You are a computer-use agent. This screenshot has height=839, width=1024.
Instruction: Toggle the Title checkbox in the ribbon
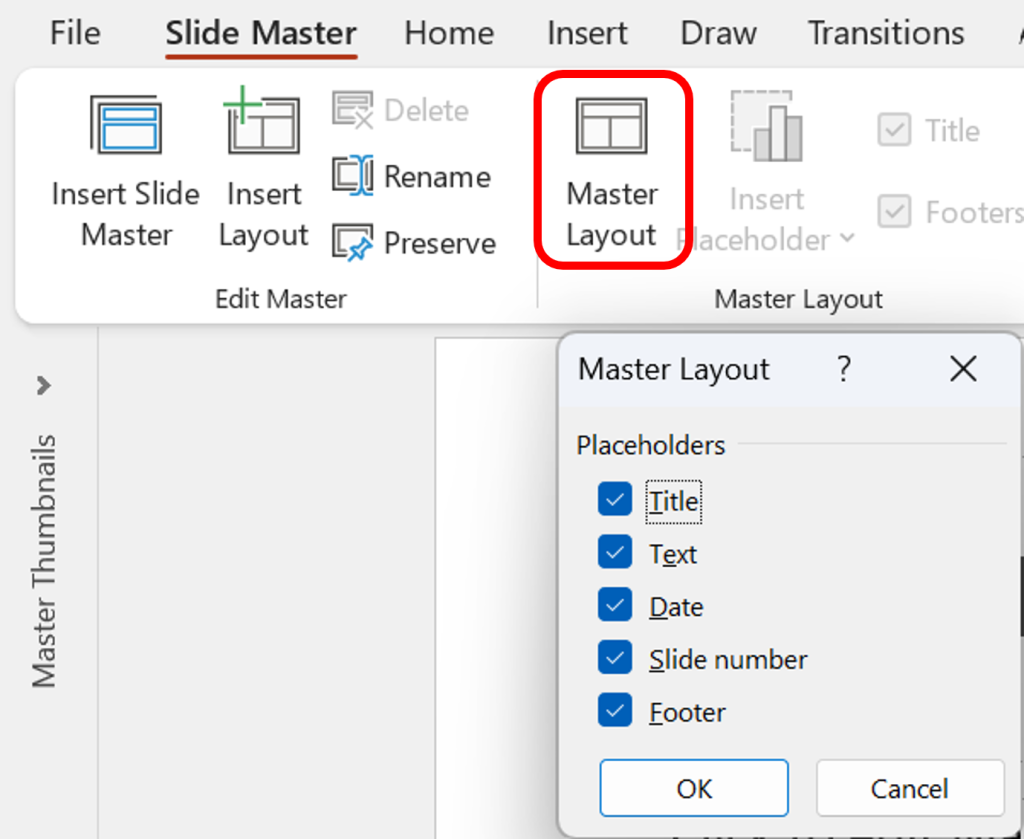(893, 130)
